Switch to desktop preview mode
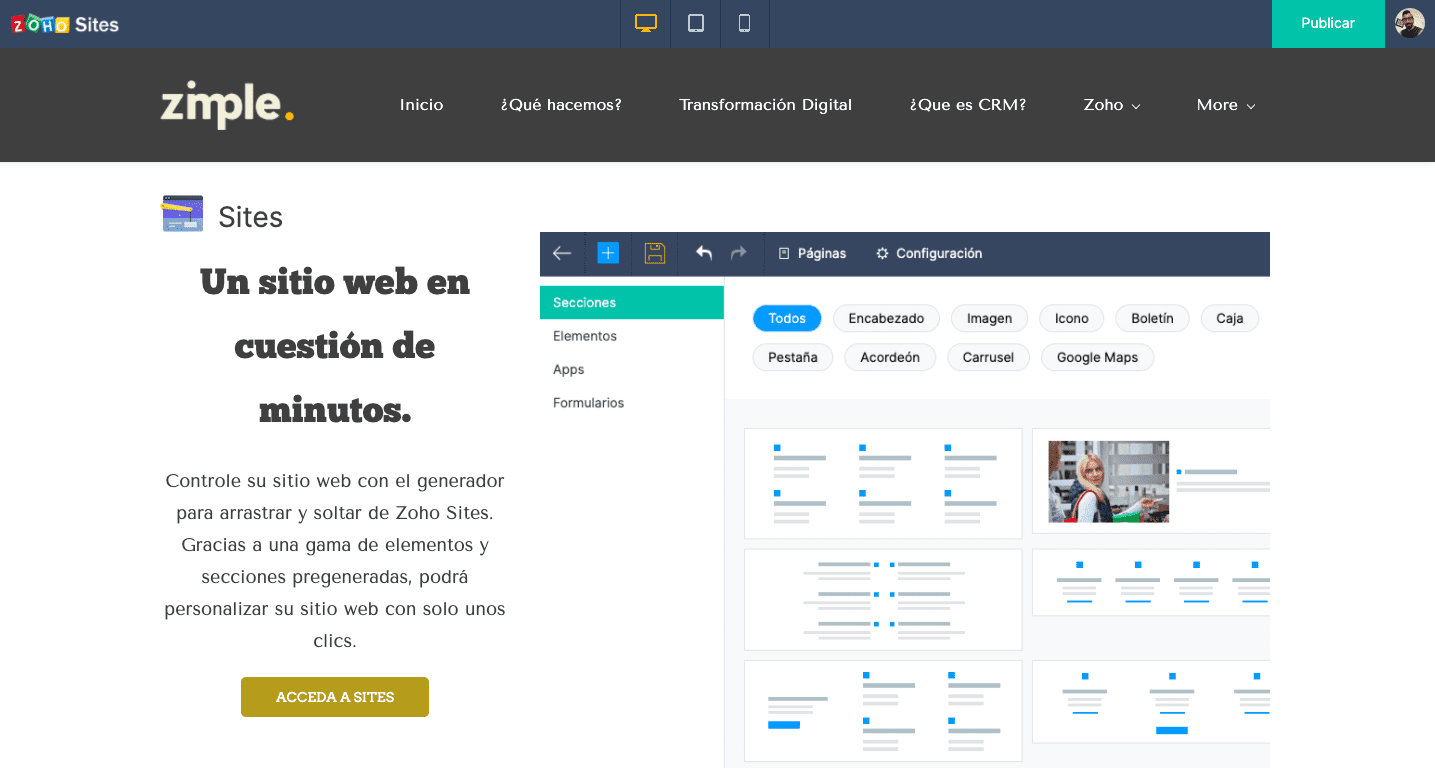Image resolution: width=1435 pixels, height=768 pixels. 646,24
